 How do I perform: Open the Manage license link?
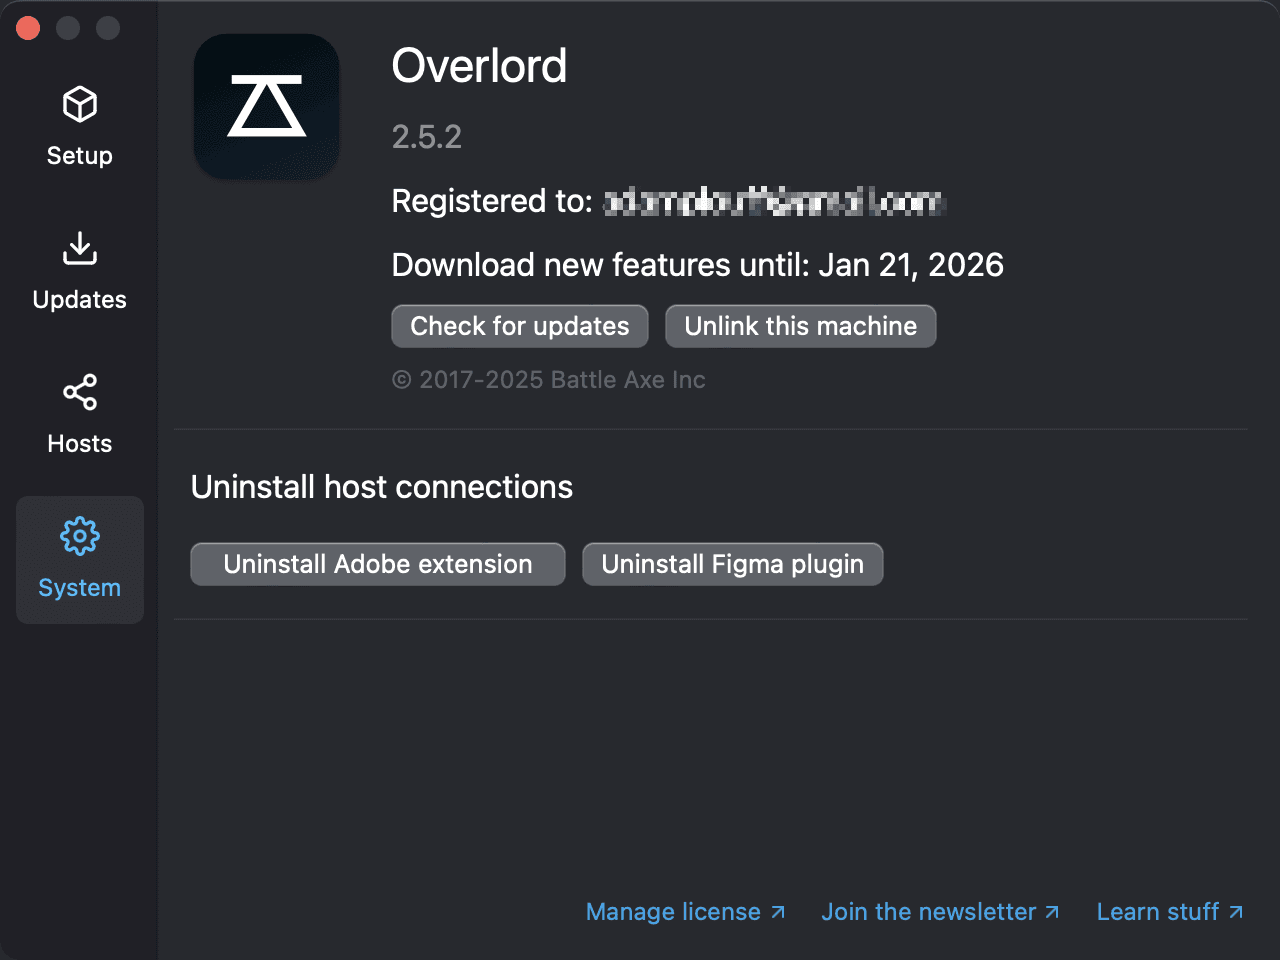[686, 911]
